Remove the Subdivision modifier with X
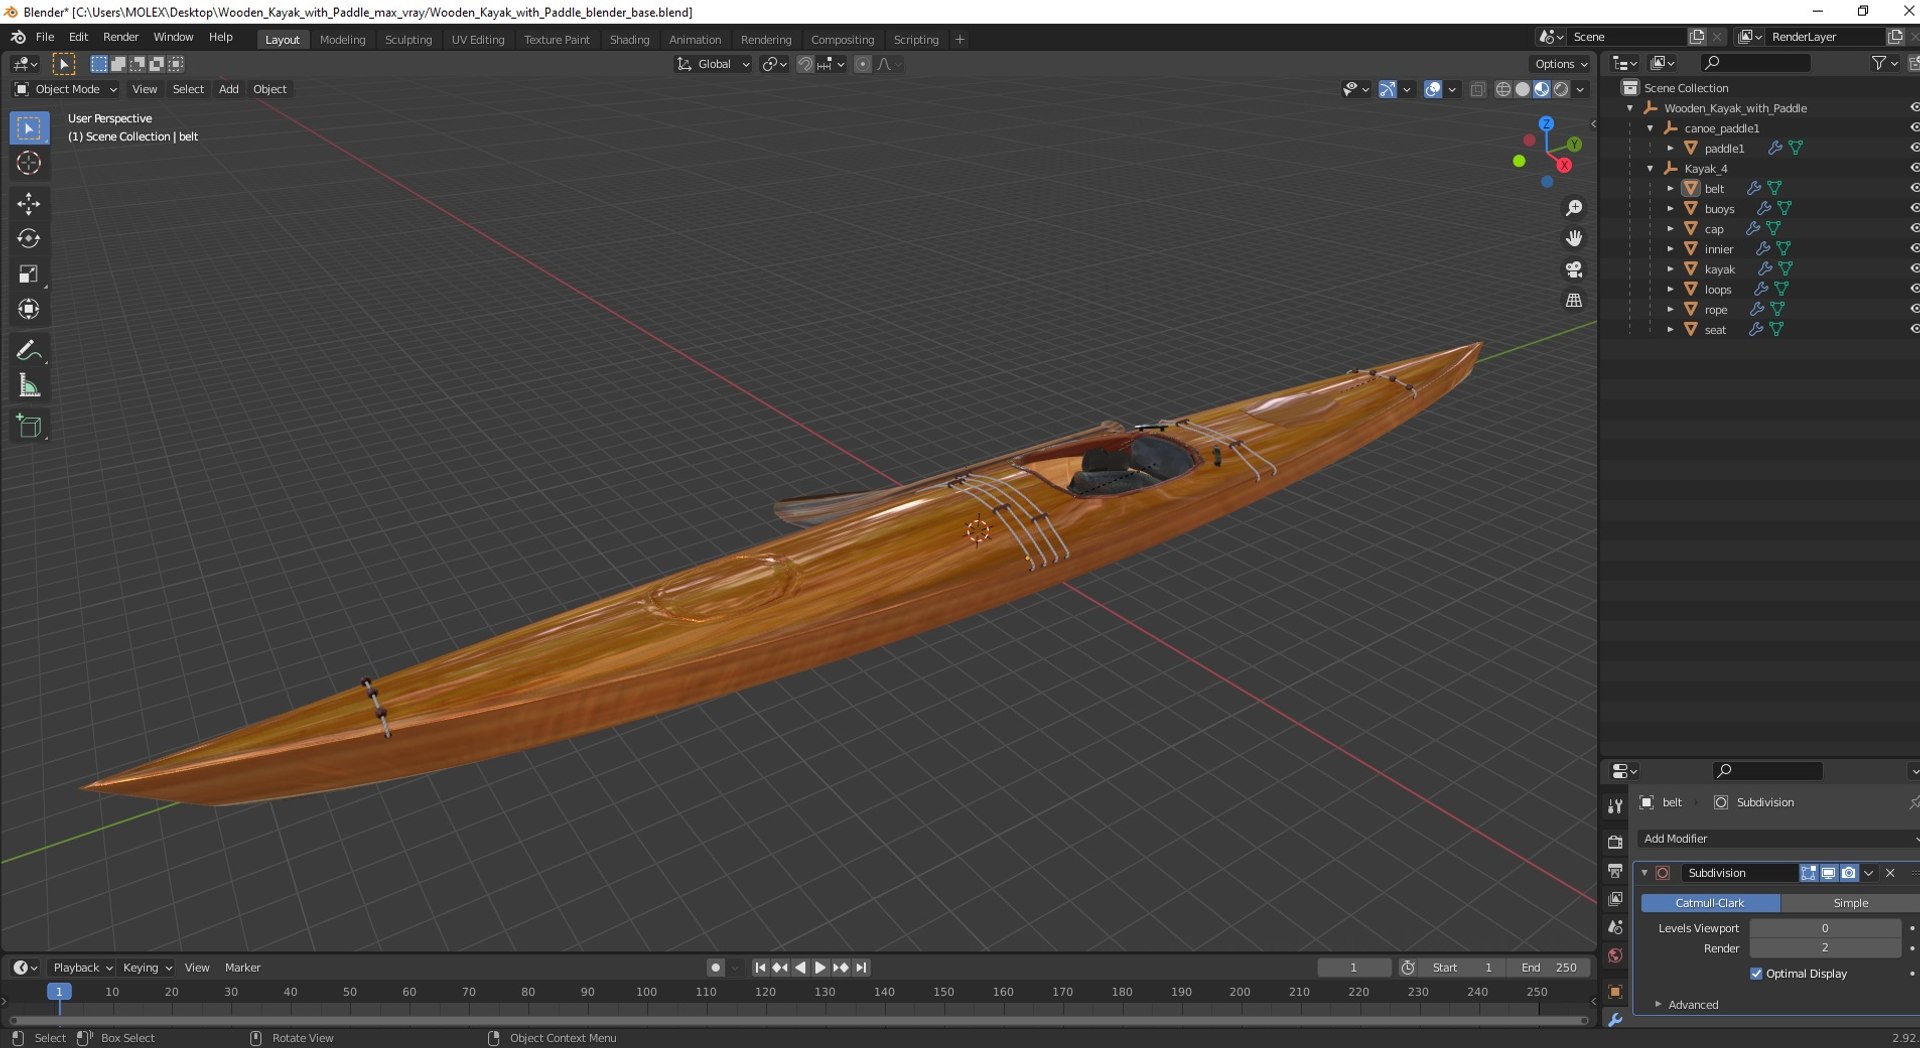The image size is (1920, 1048). coord(1890,873)
